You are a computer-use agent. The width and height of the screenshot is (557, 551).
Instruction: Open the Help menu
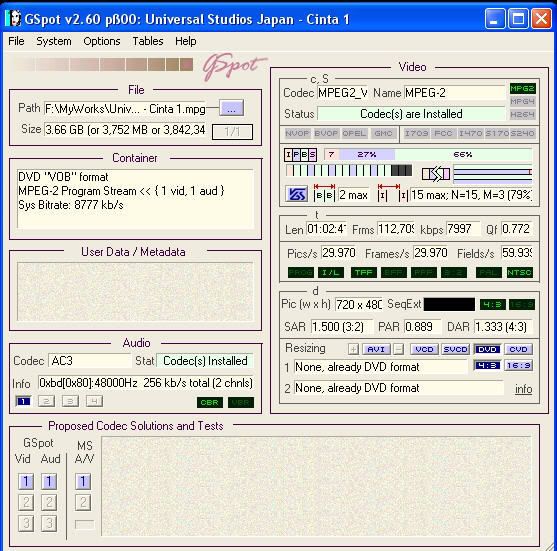click(185, 41)
